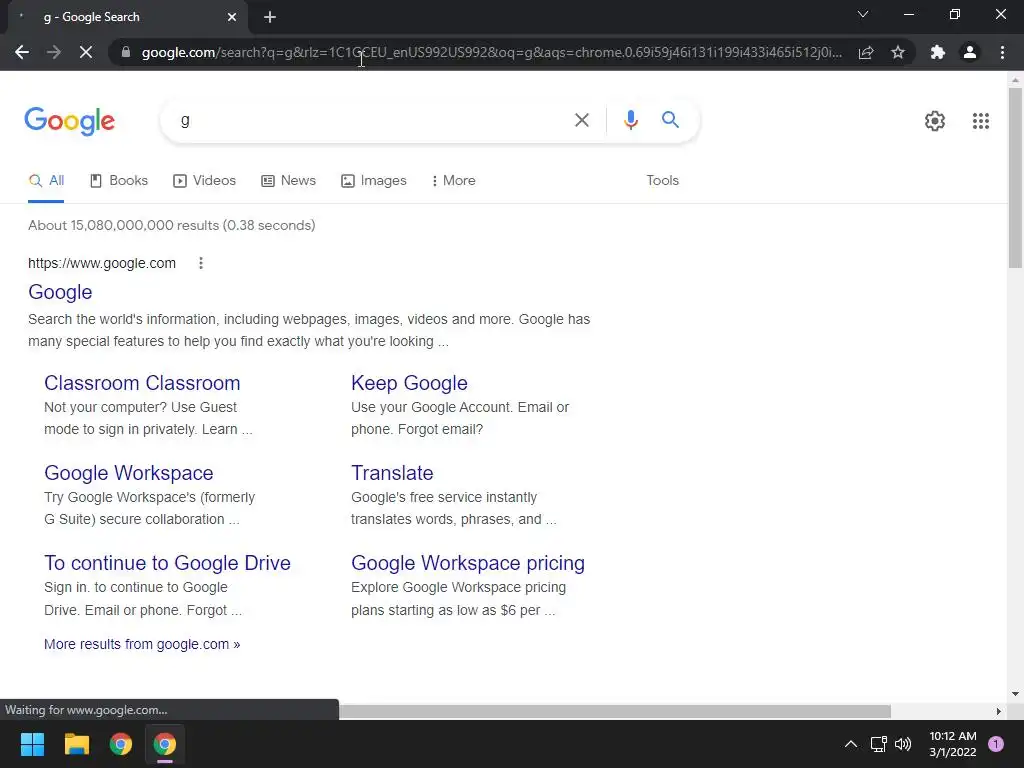
Task: Go back using the browser back arrow
Action: click(x=22, y=52)
